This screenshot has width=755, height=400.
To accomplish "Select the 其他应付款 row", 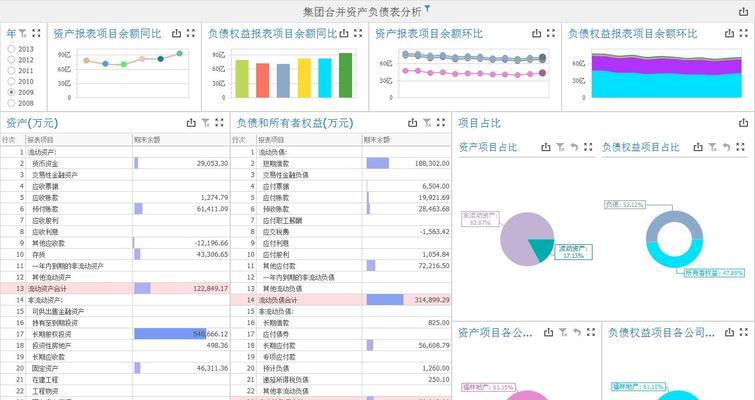I will (x=341, y=266).
